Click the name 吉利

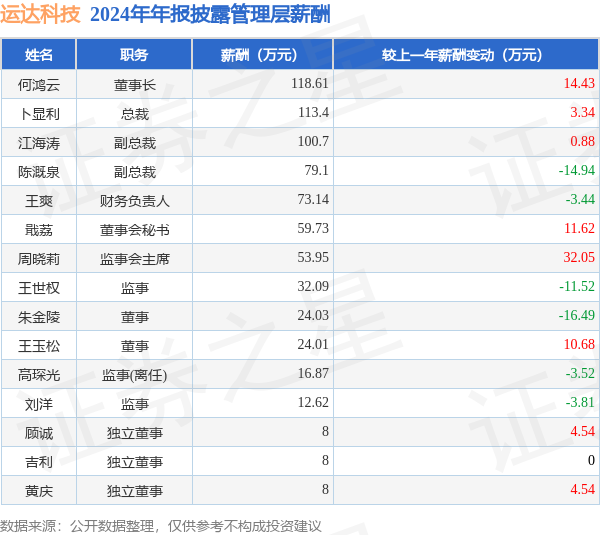click(x=39, y=463)
